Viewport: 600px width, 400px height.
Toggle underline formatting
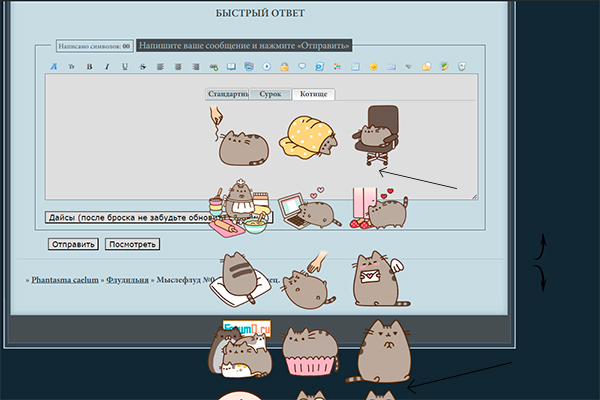[x=125, y=67]
